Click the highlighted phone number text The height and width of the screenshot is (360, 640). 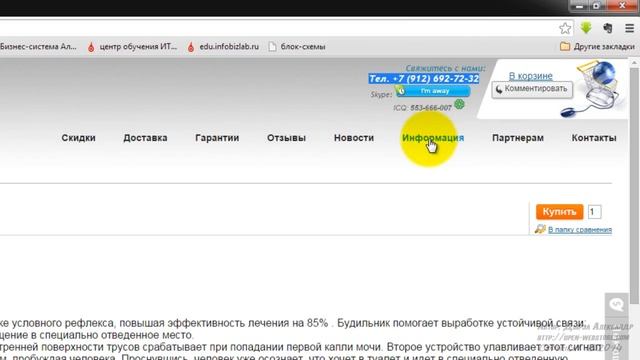[424, 78]
